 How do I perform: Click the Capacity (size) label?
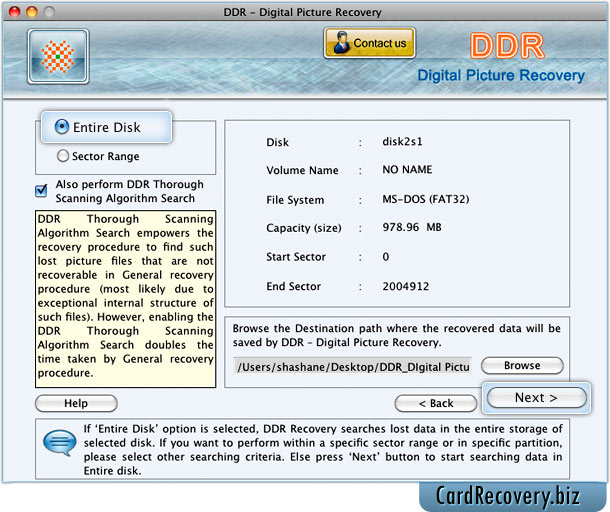tap(303, 228)
